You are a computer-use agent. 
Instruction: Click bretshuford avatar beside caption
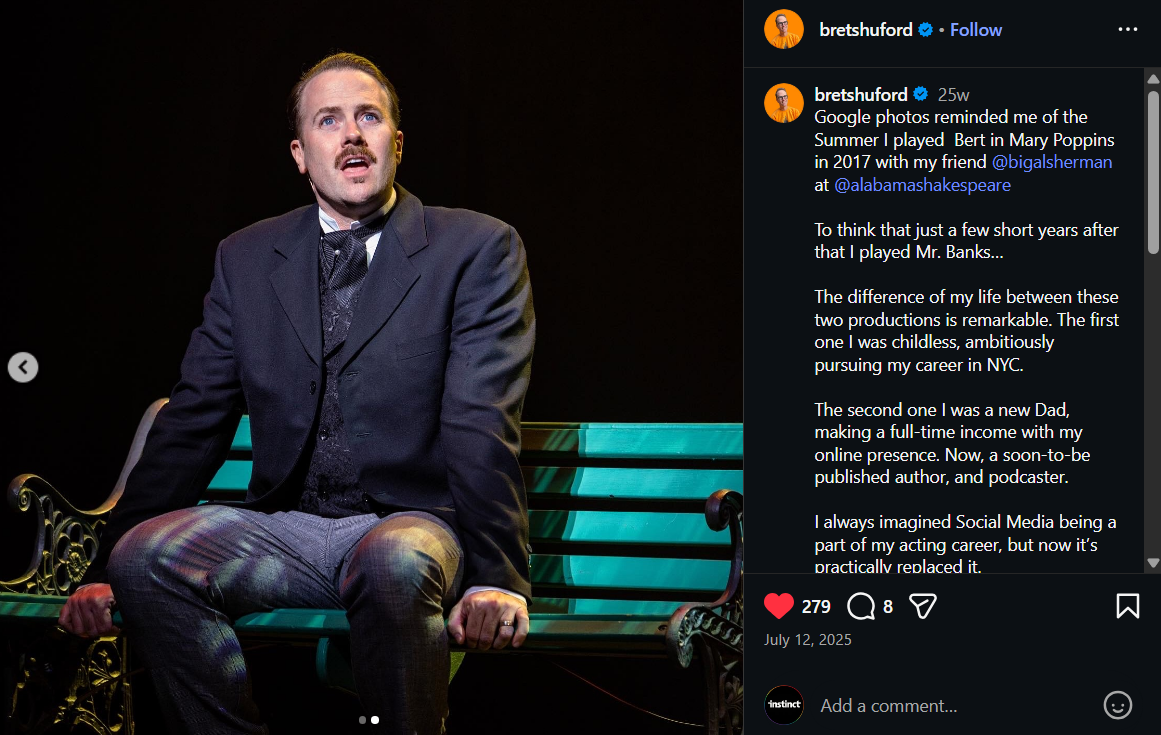(784, 103)
